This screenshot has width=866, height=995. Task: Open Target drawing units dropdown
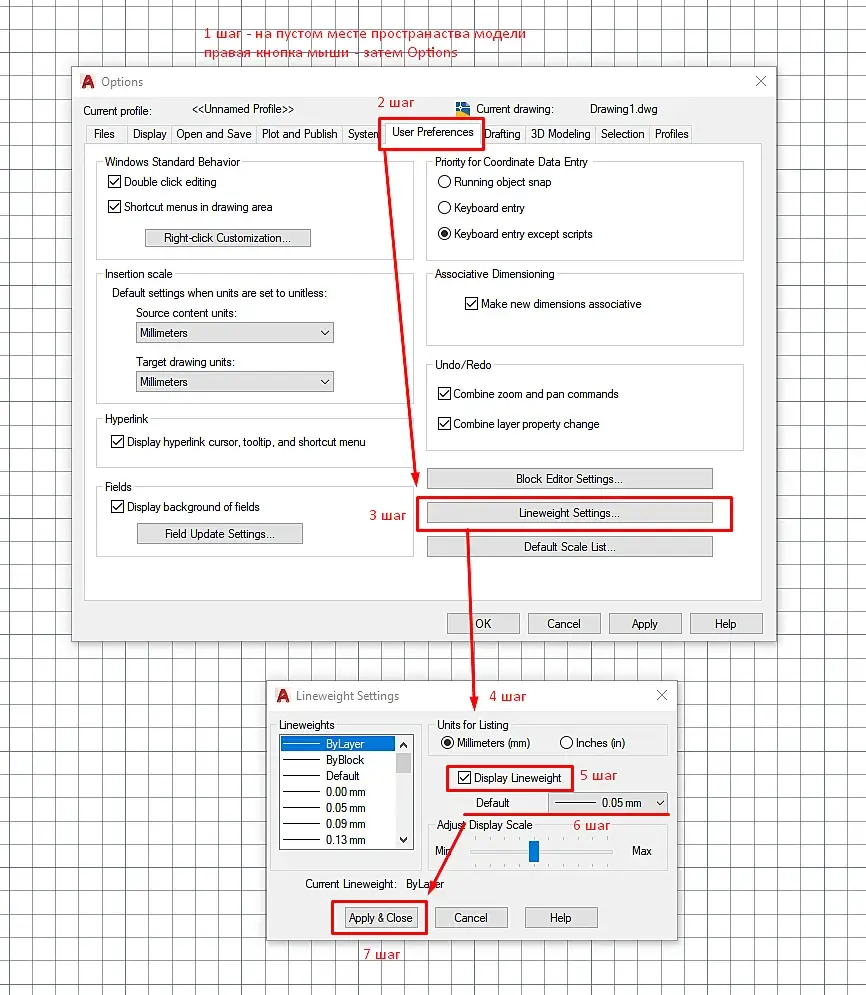tap(235, 381)
